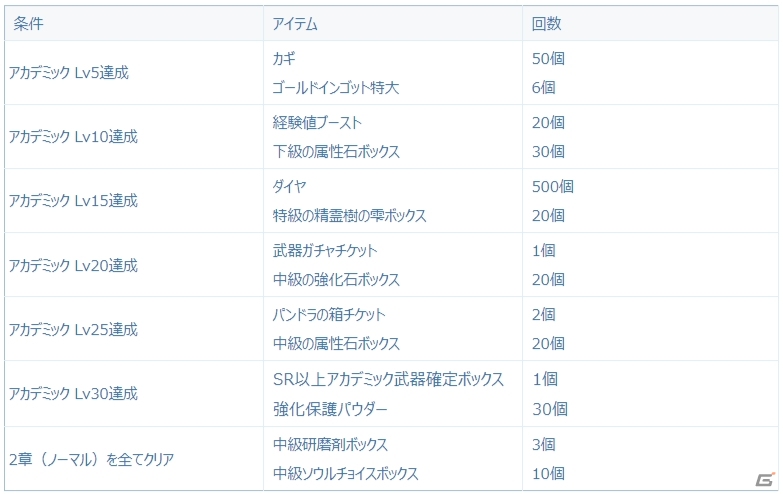783x494 pixels.
Task: Click the アカデミック Lv30達成 condition cell
Action: pos(134,394)
